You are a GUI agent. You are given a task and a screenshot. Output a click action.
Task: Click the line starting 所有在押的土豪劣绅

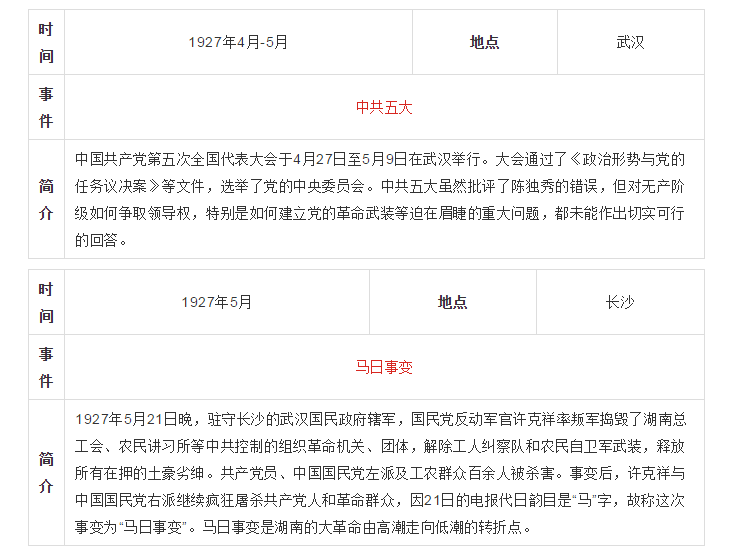pos(379,473)
